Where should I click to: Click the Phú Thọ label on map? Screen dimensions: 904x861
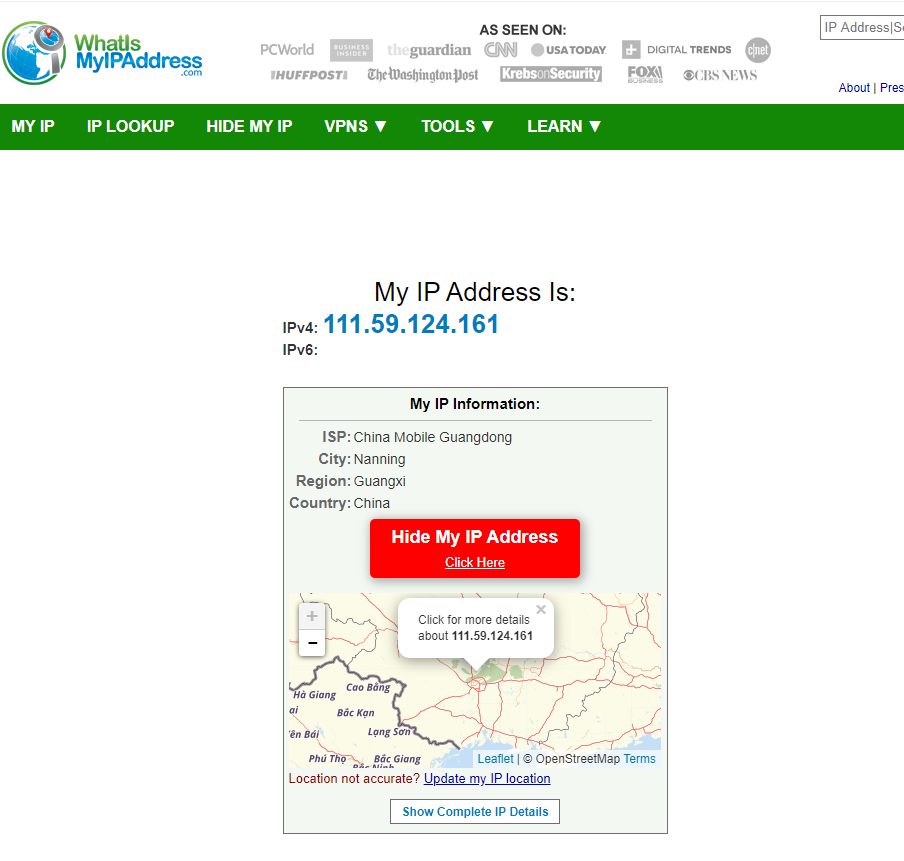click(x=327, y=758)
